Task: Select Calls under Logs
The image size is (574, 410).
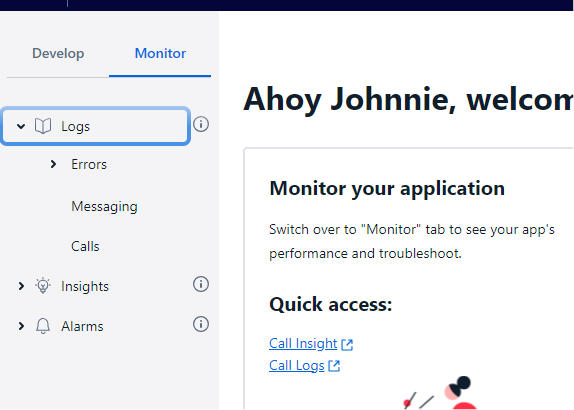Action: click(85, 246)
